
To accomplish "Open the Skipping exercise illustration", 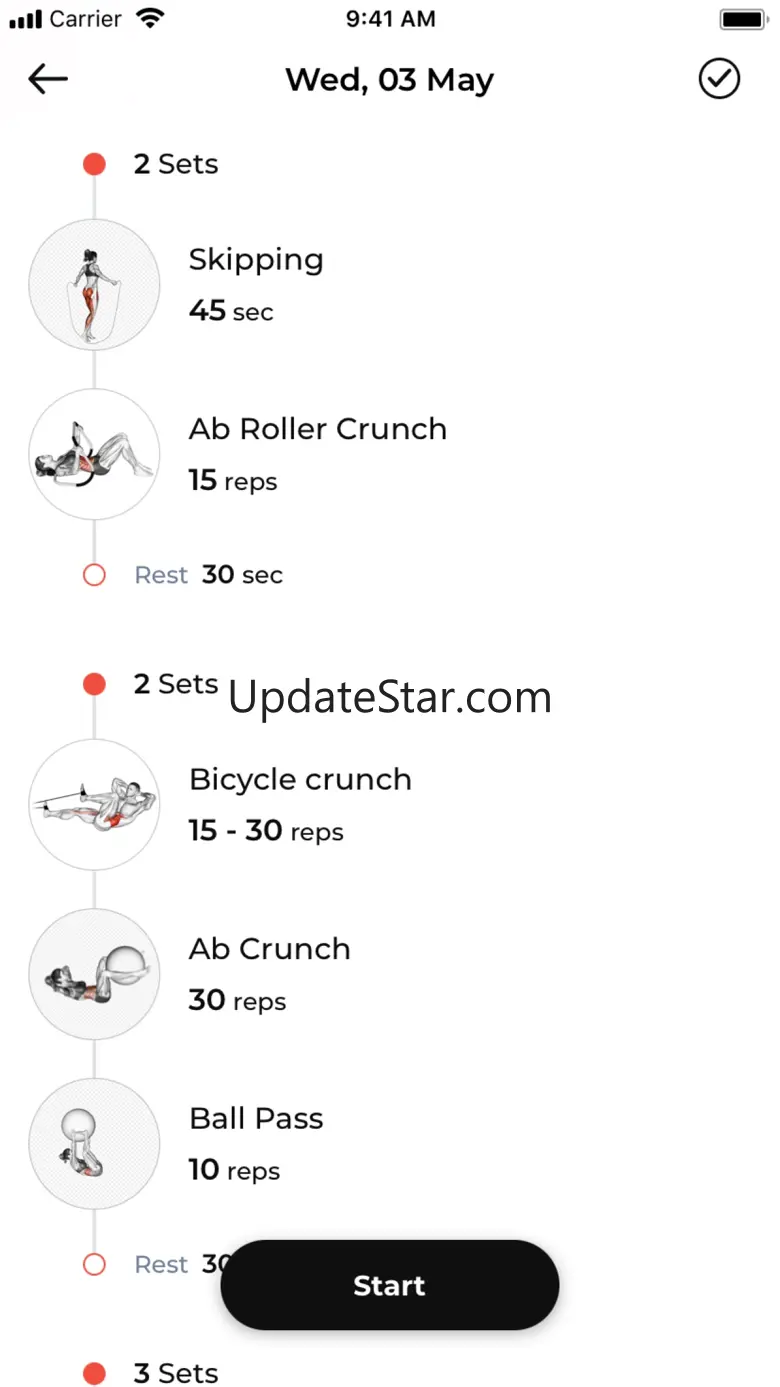I will 94,284.
